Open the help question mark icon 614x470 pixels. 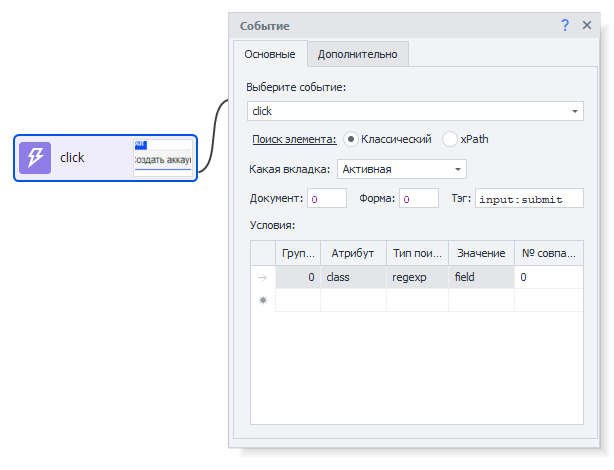pyautogui.click(x=565, y=25)
